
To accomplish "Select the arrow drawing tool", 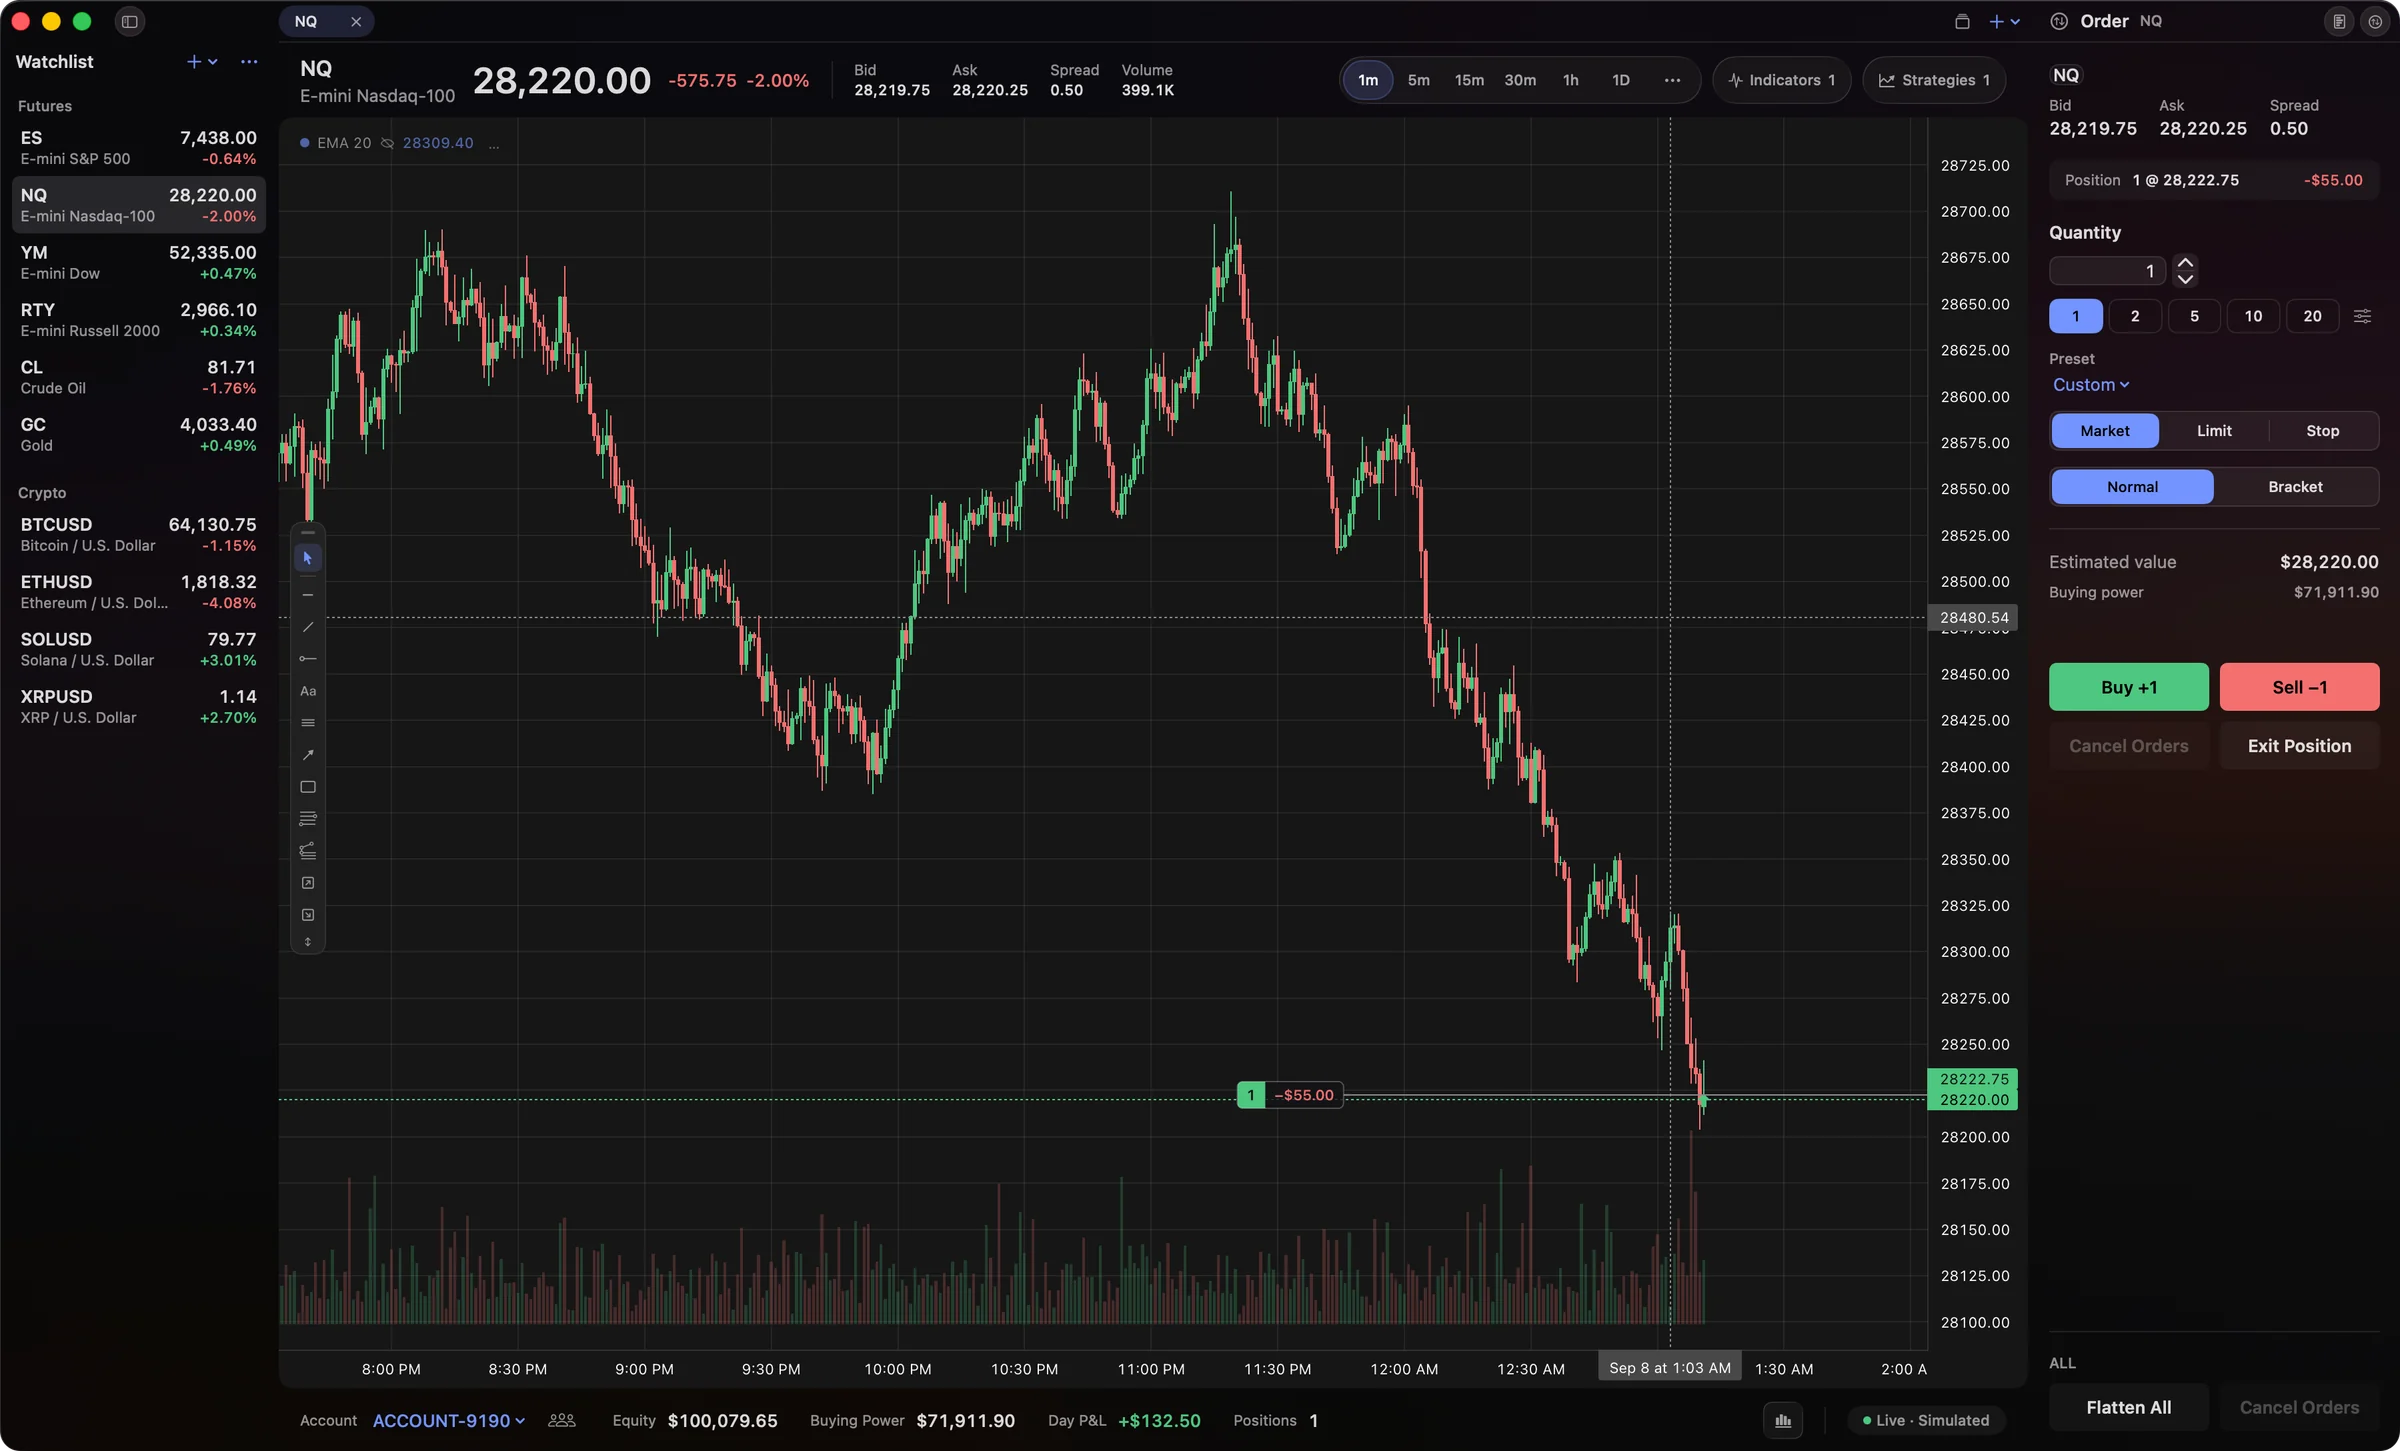I will tap(307, 755).
